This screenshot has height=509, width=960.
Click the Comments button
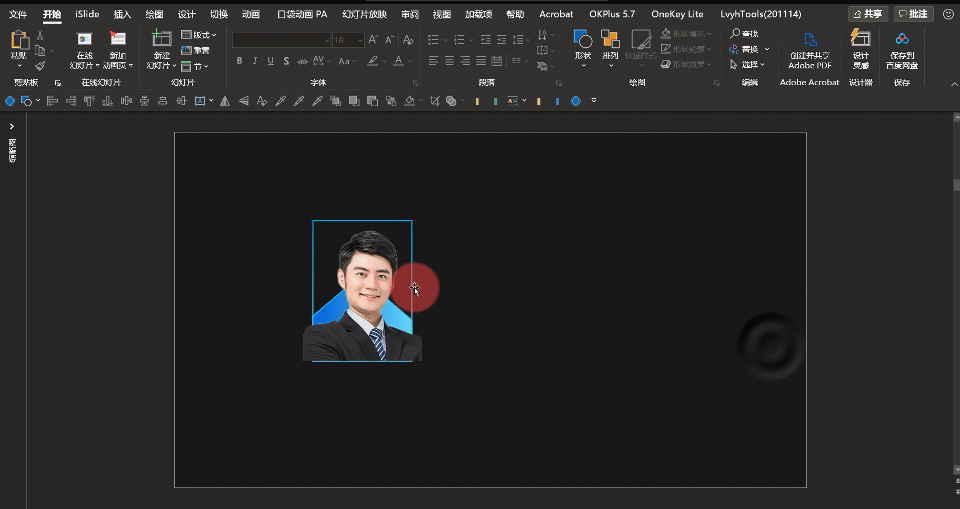(912, 14)
